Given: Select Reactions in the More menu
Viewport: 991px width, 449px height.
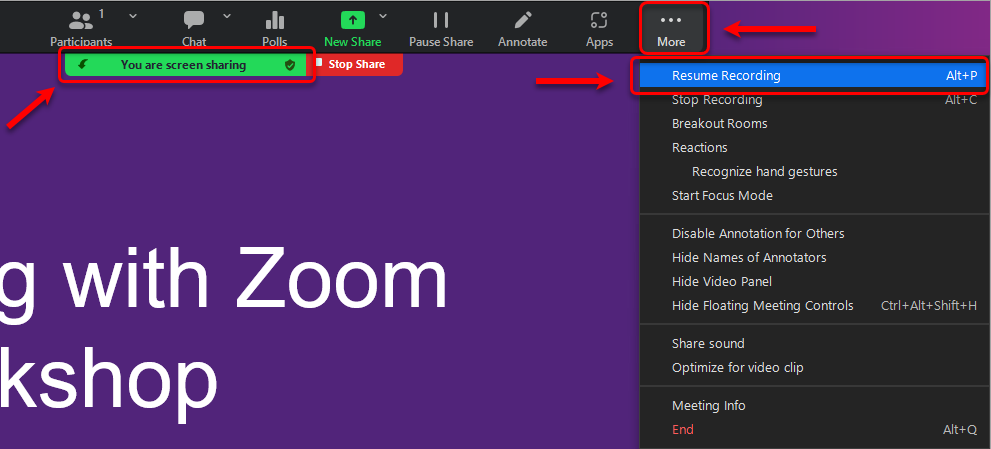Looking at the screenshot, I should [x=812, y=148].
